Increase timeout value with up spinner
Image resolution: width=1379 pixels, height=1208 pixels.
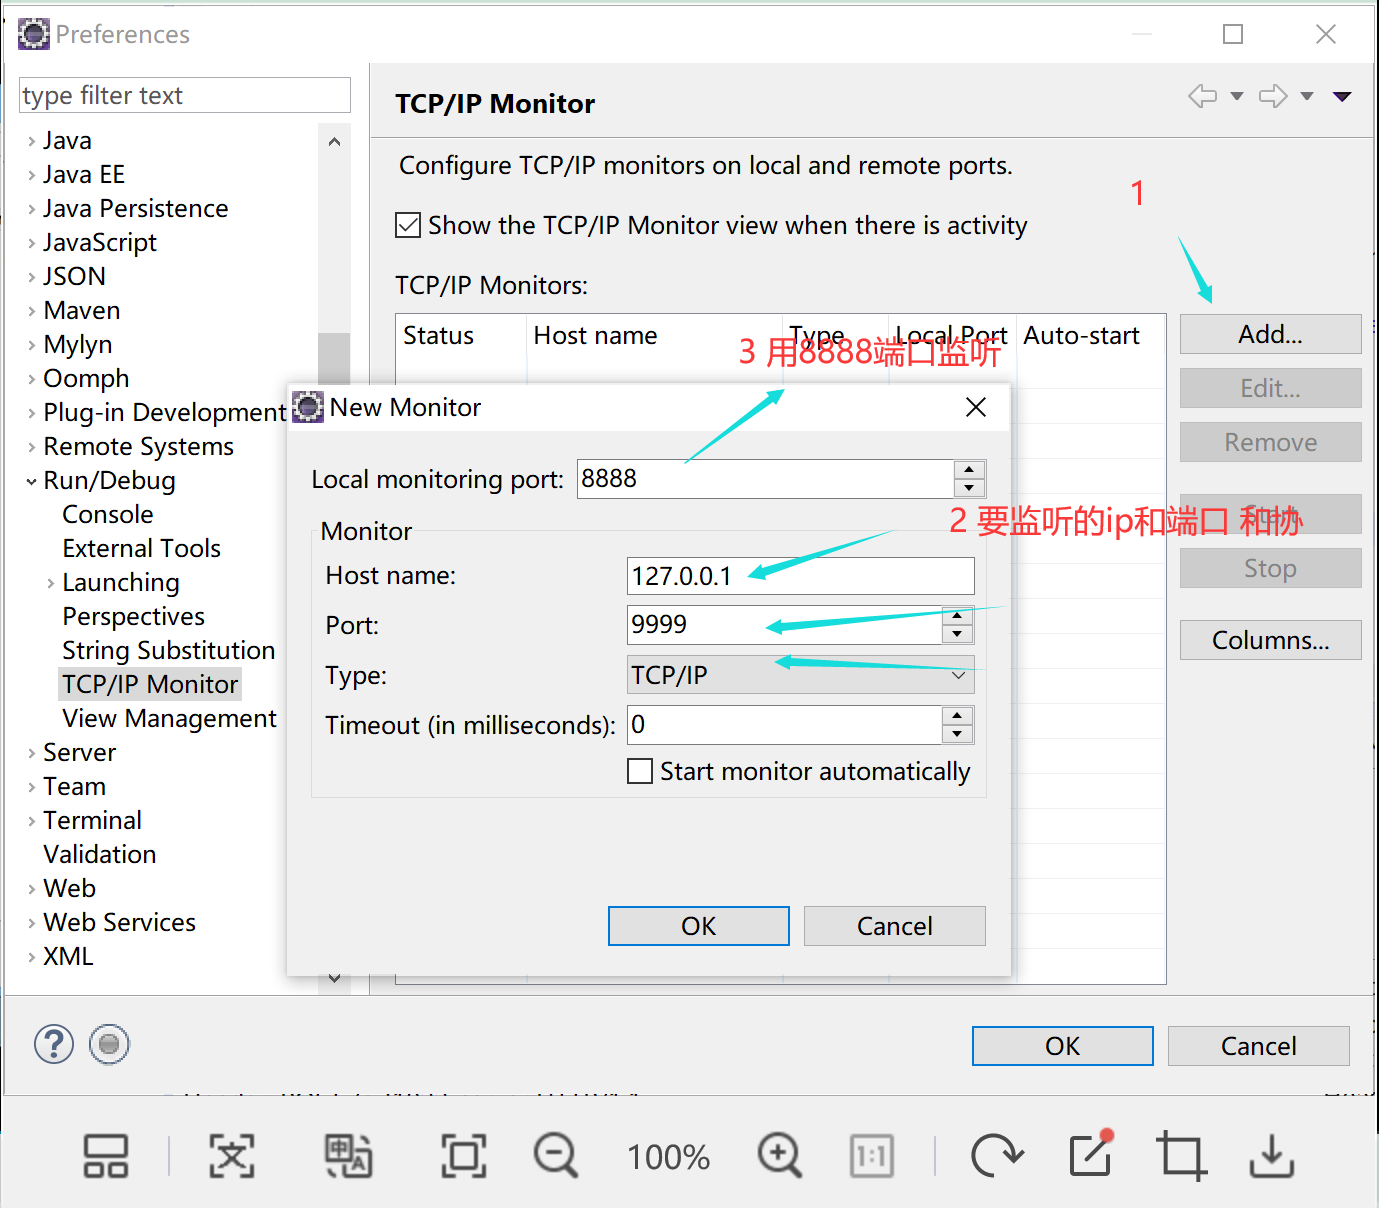tap(957, 716)
